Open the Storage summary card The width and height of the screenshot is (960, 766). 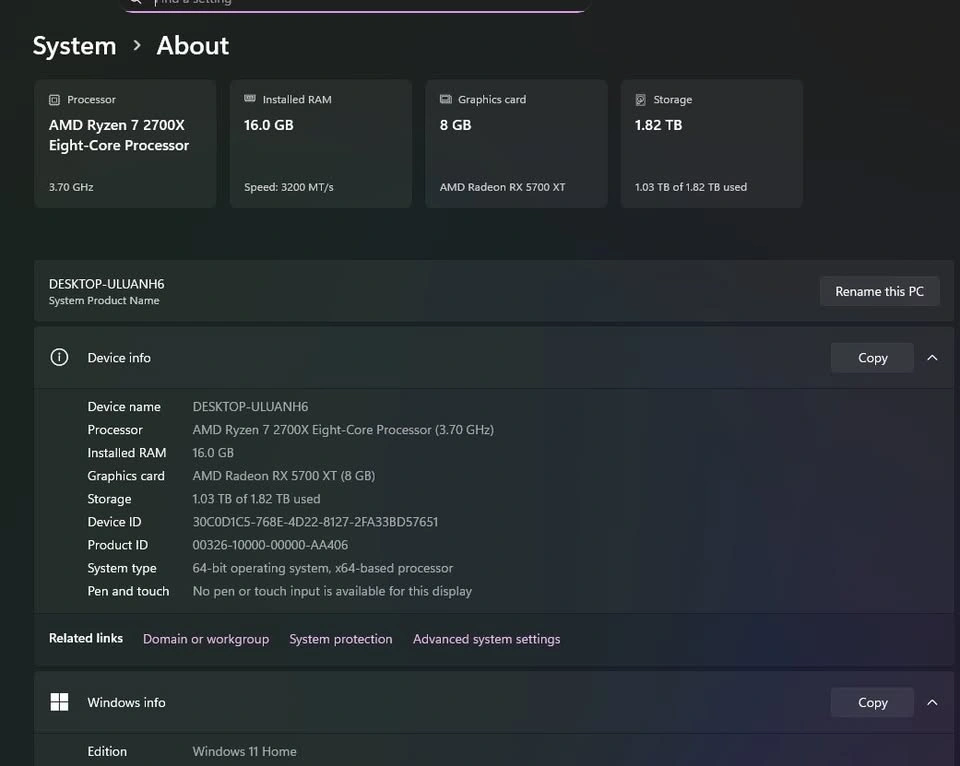coord(711,143)
